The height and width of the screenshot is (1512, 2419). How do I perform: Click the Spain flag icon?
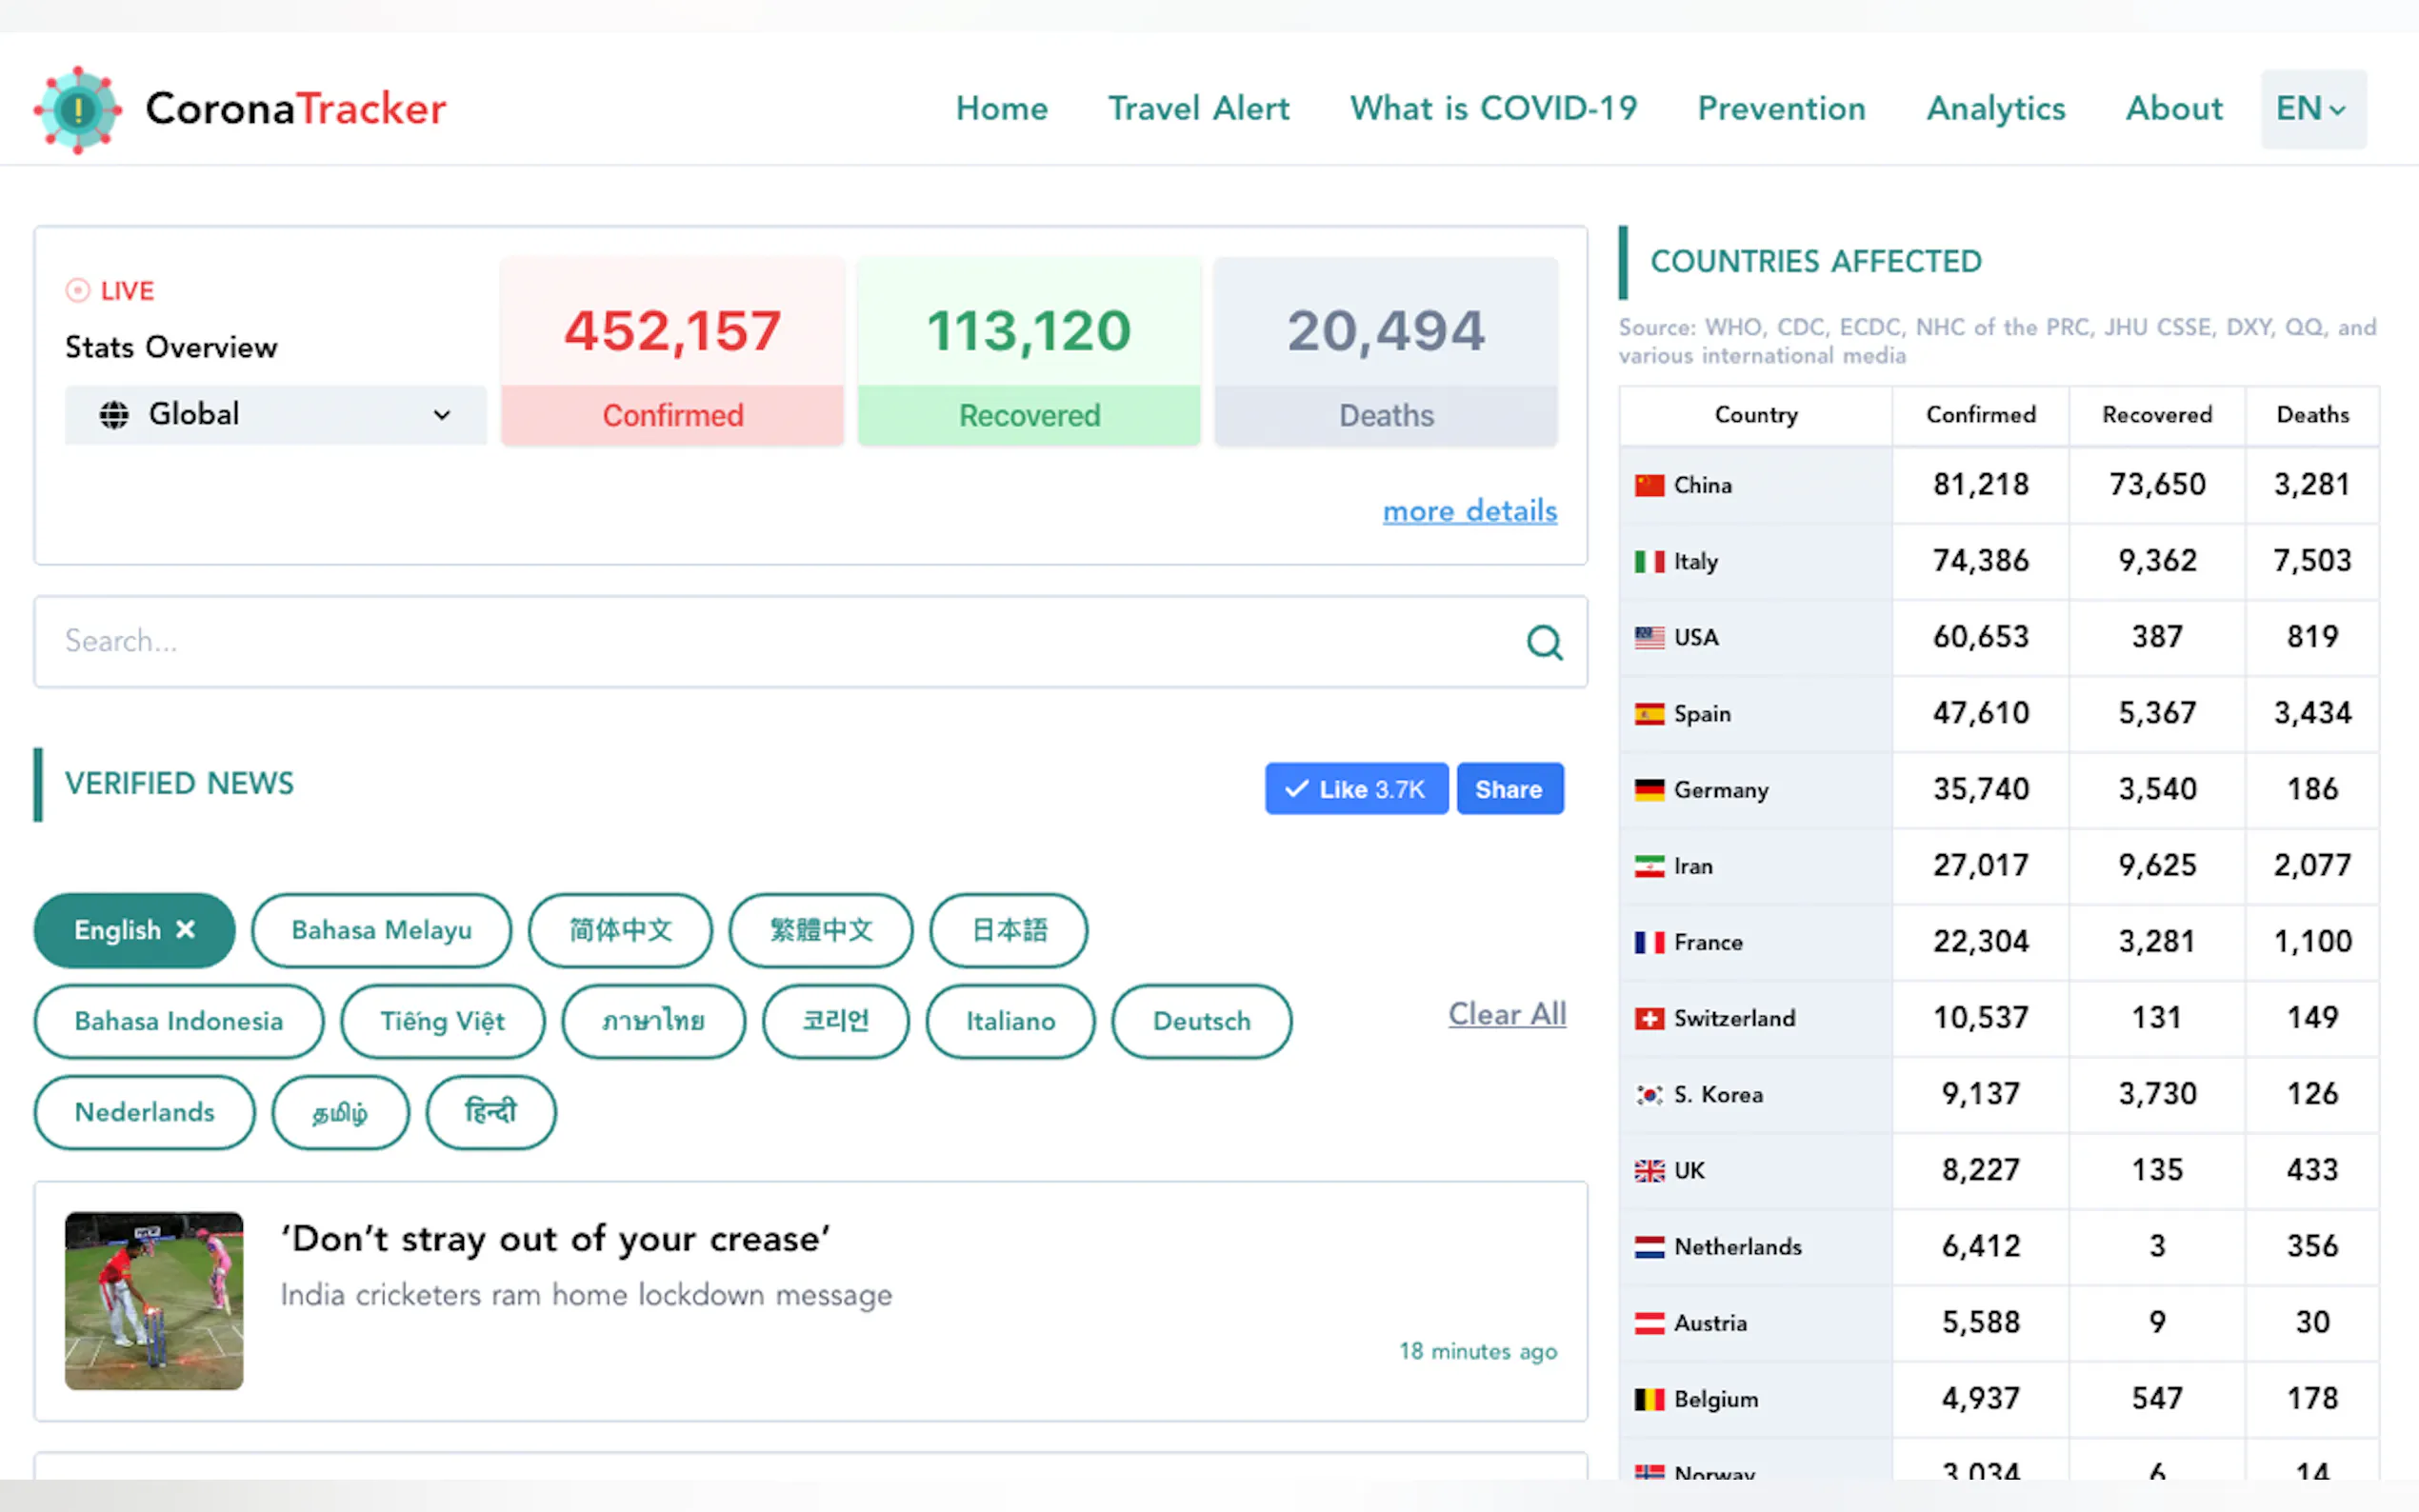tap(1649, 713)
